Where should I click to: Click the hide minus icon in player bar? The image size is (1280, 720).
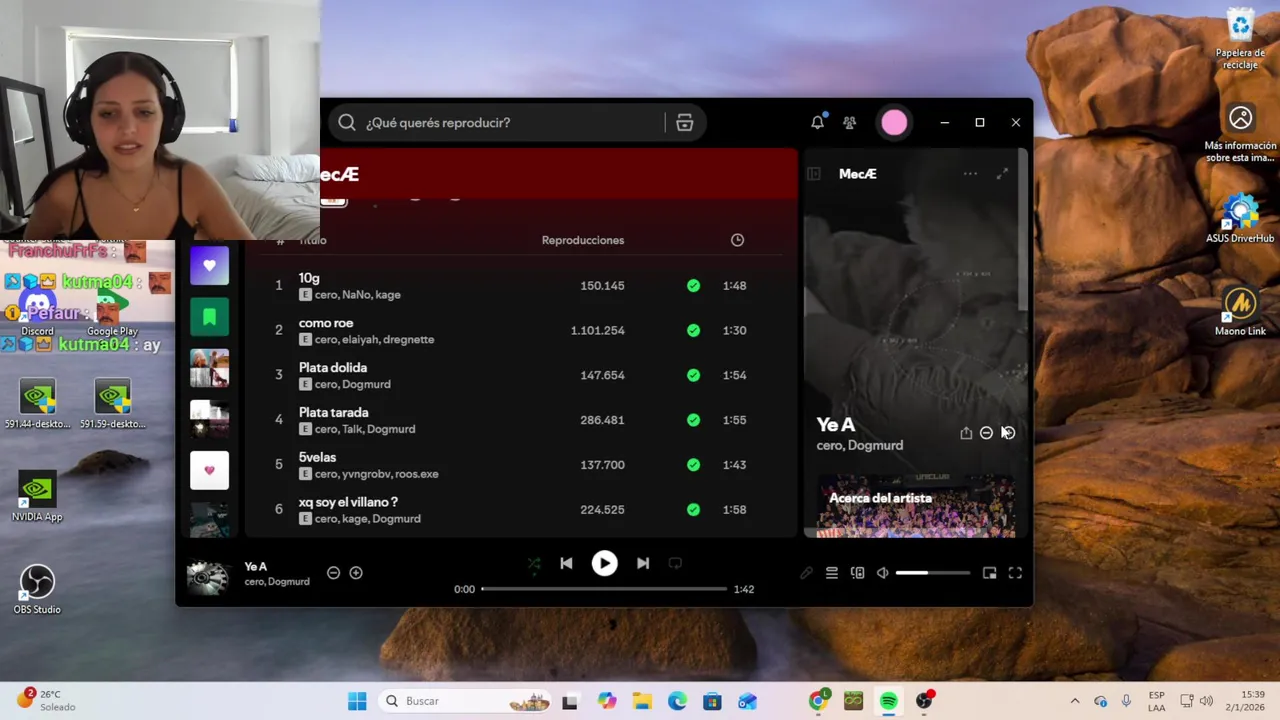click(333, 573)
